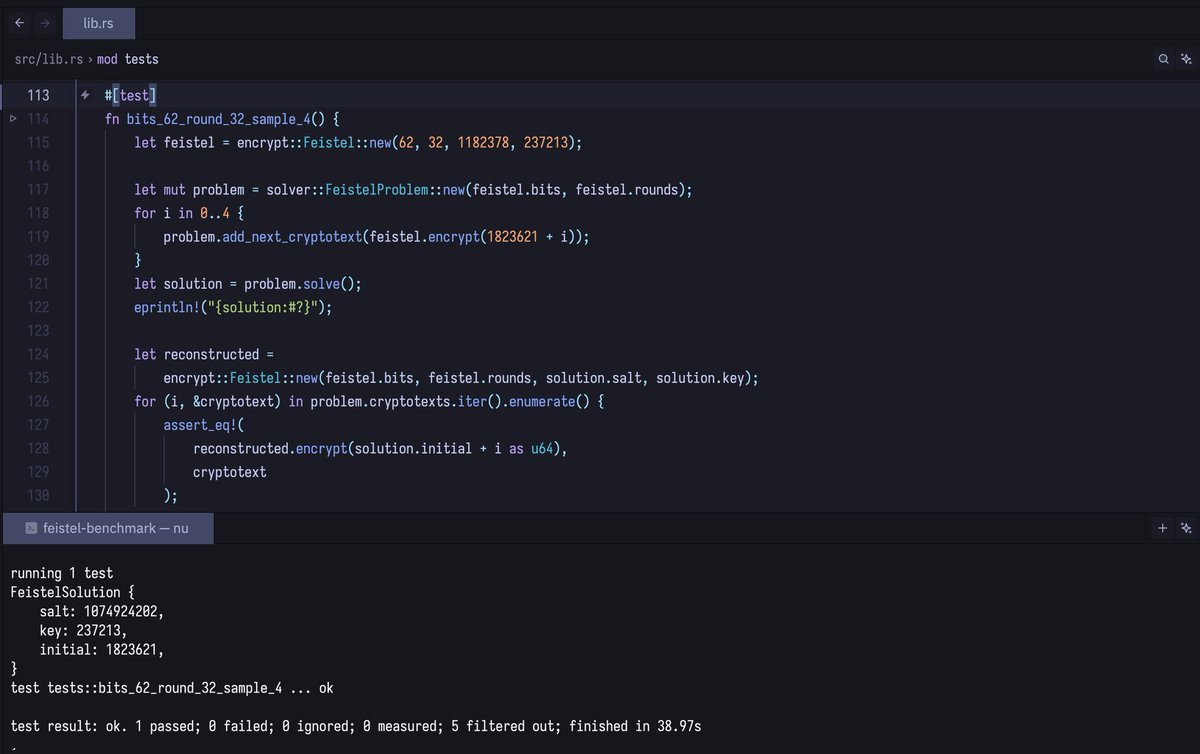Click 'key: 237213,' in terminal output
This screenshot has height=754, width=1200.
84,630
